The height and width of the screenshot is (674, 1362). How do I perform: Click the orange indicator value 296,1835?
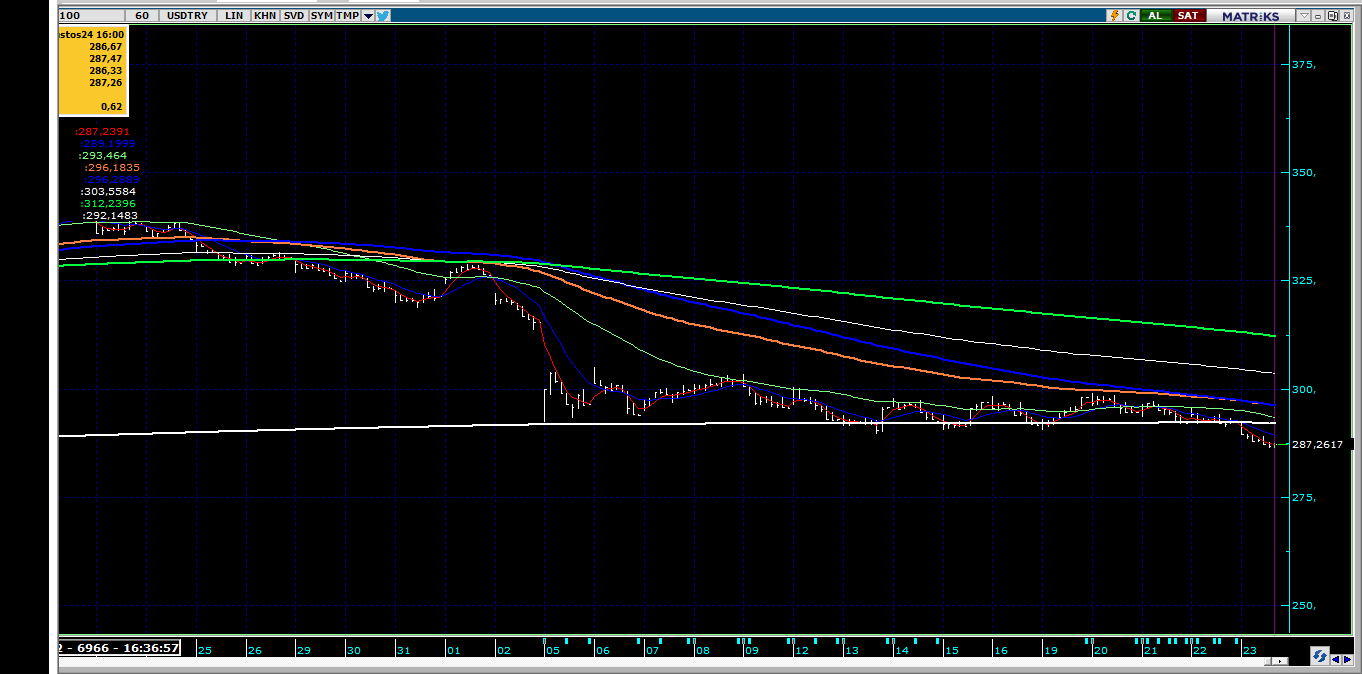[112, 167]
